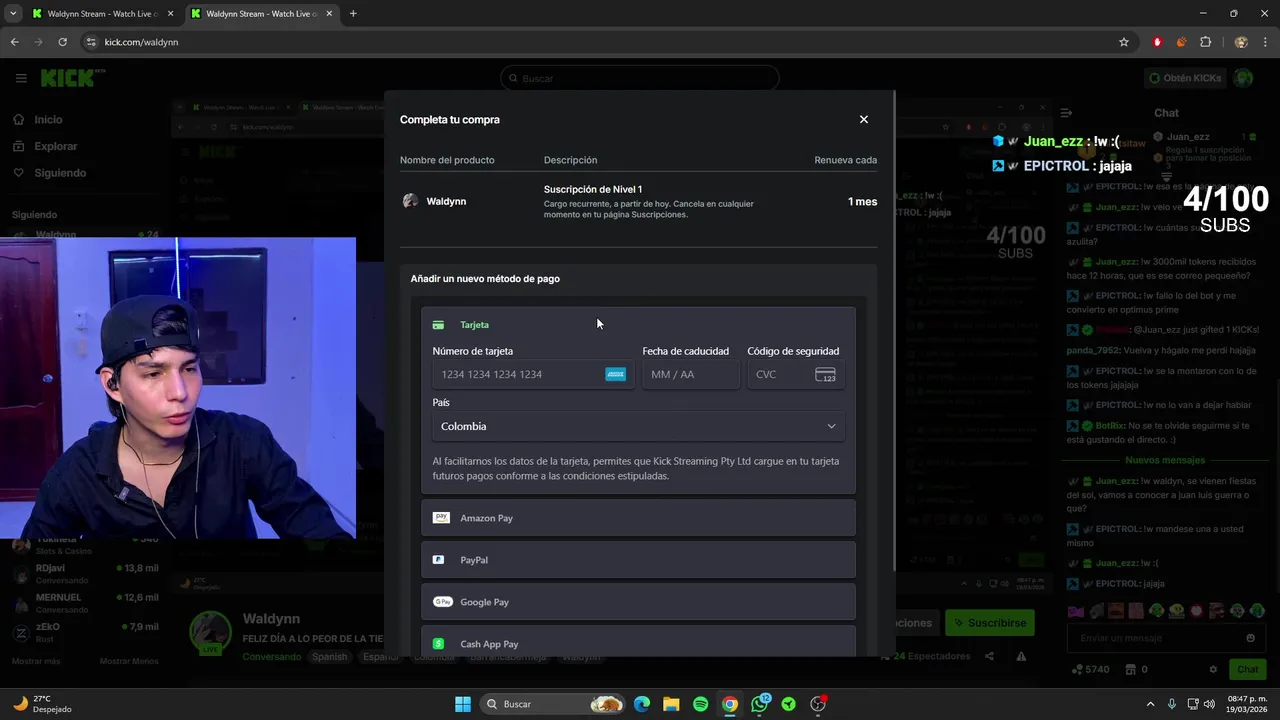
Task: Open the Kick user profile avatar
Action: 1243,78
